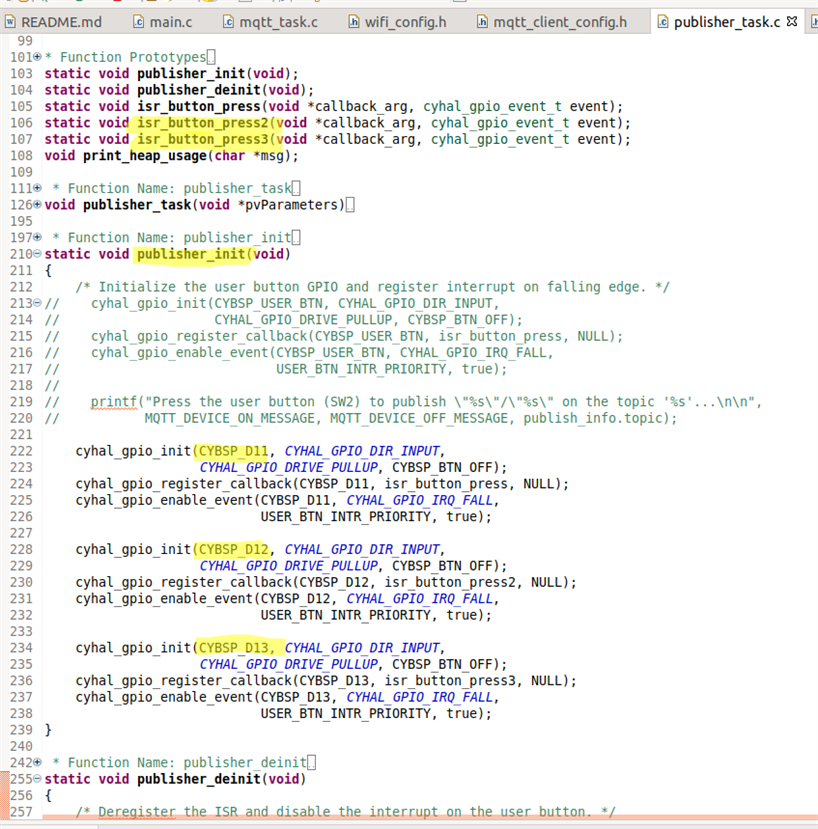Click 'print_heap_usage' on line 108
The image size is (818, 829).
pos(144,155)
